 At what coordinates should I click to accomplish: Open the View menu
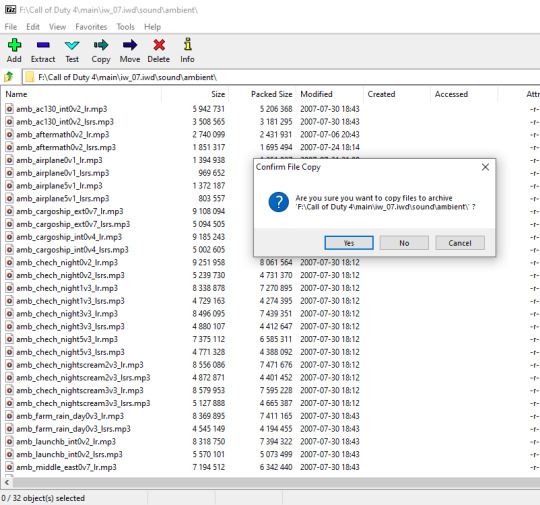[57, 27]
